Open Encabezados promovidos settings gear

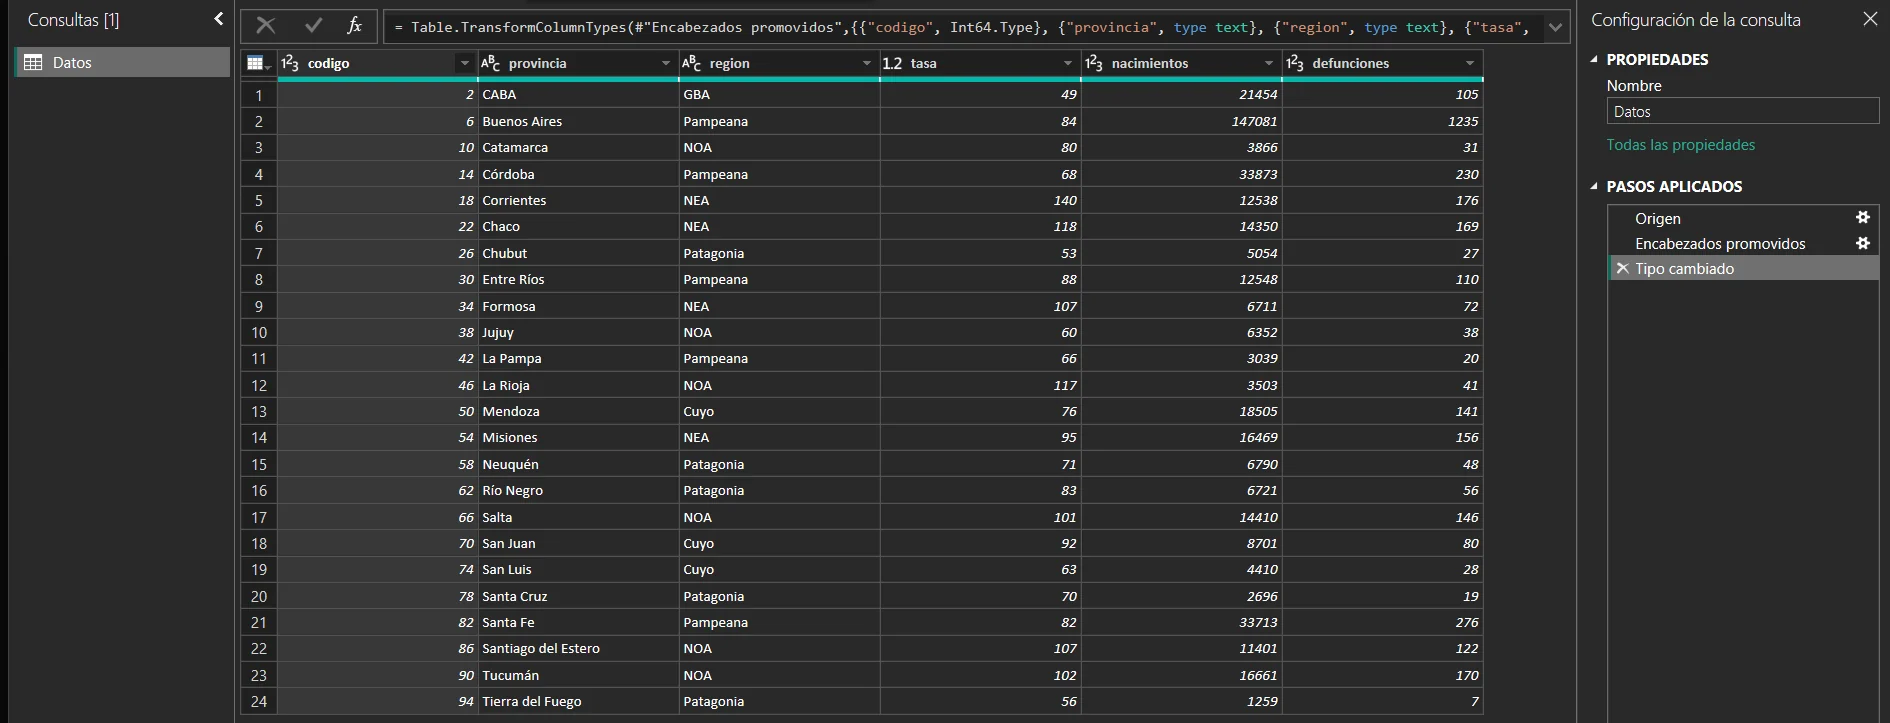click(1863, 242)
